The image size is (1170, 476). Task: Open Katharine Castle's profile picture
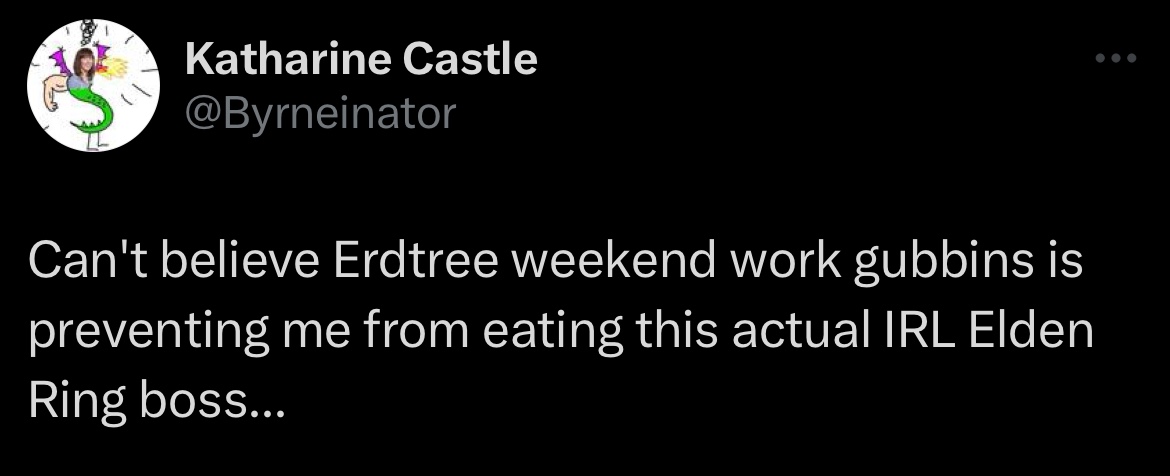[93, 85]
